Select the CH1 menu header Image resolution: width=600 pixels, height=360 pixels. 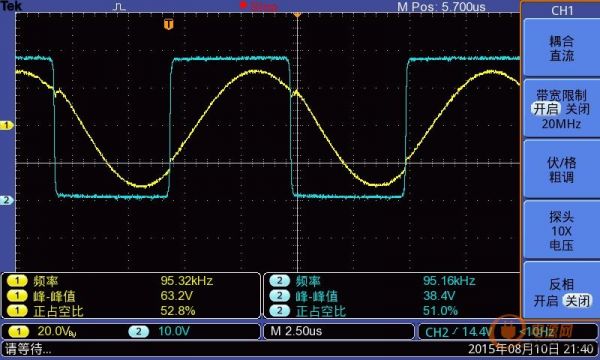562,10
